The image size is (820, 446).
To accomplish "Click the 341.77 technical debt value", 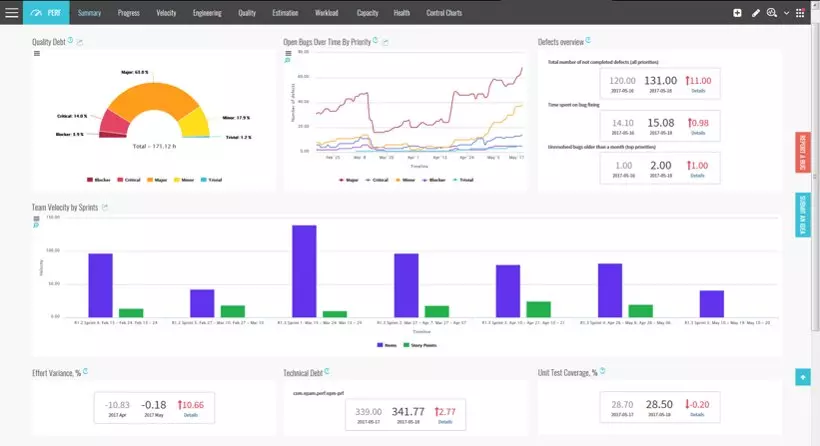I will click(x=408, y=411).
